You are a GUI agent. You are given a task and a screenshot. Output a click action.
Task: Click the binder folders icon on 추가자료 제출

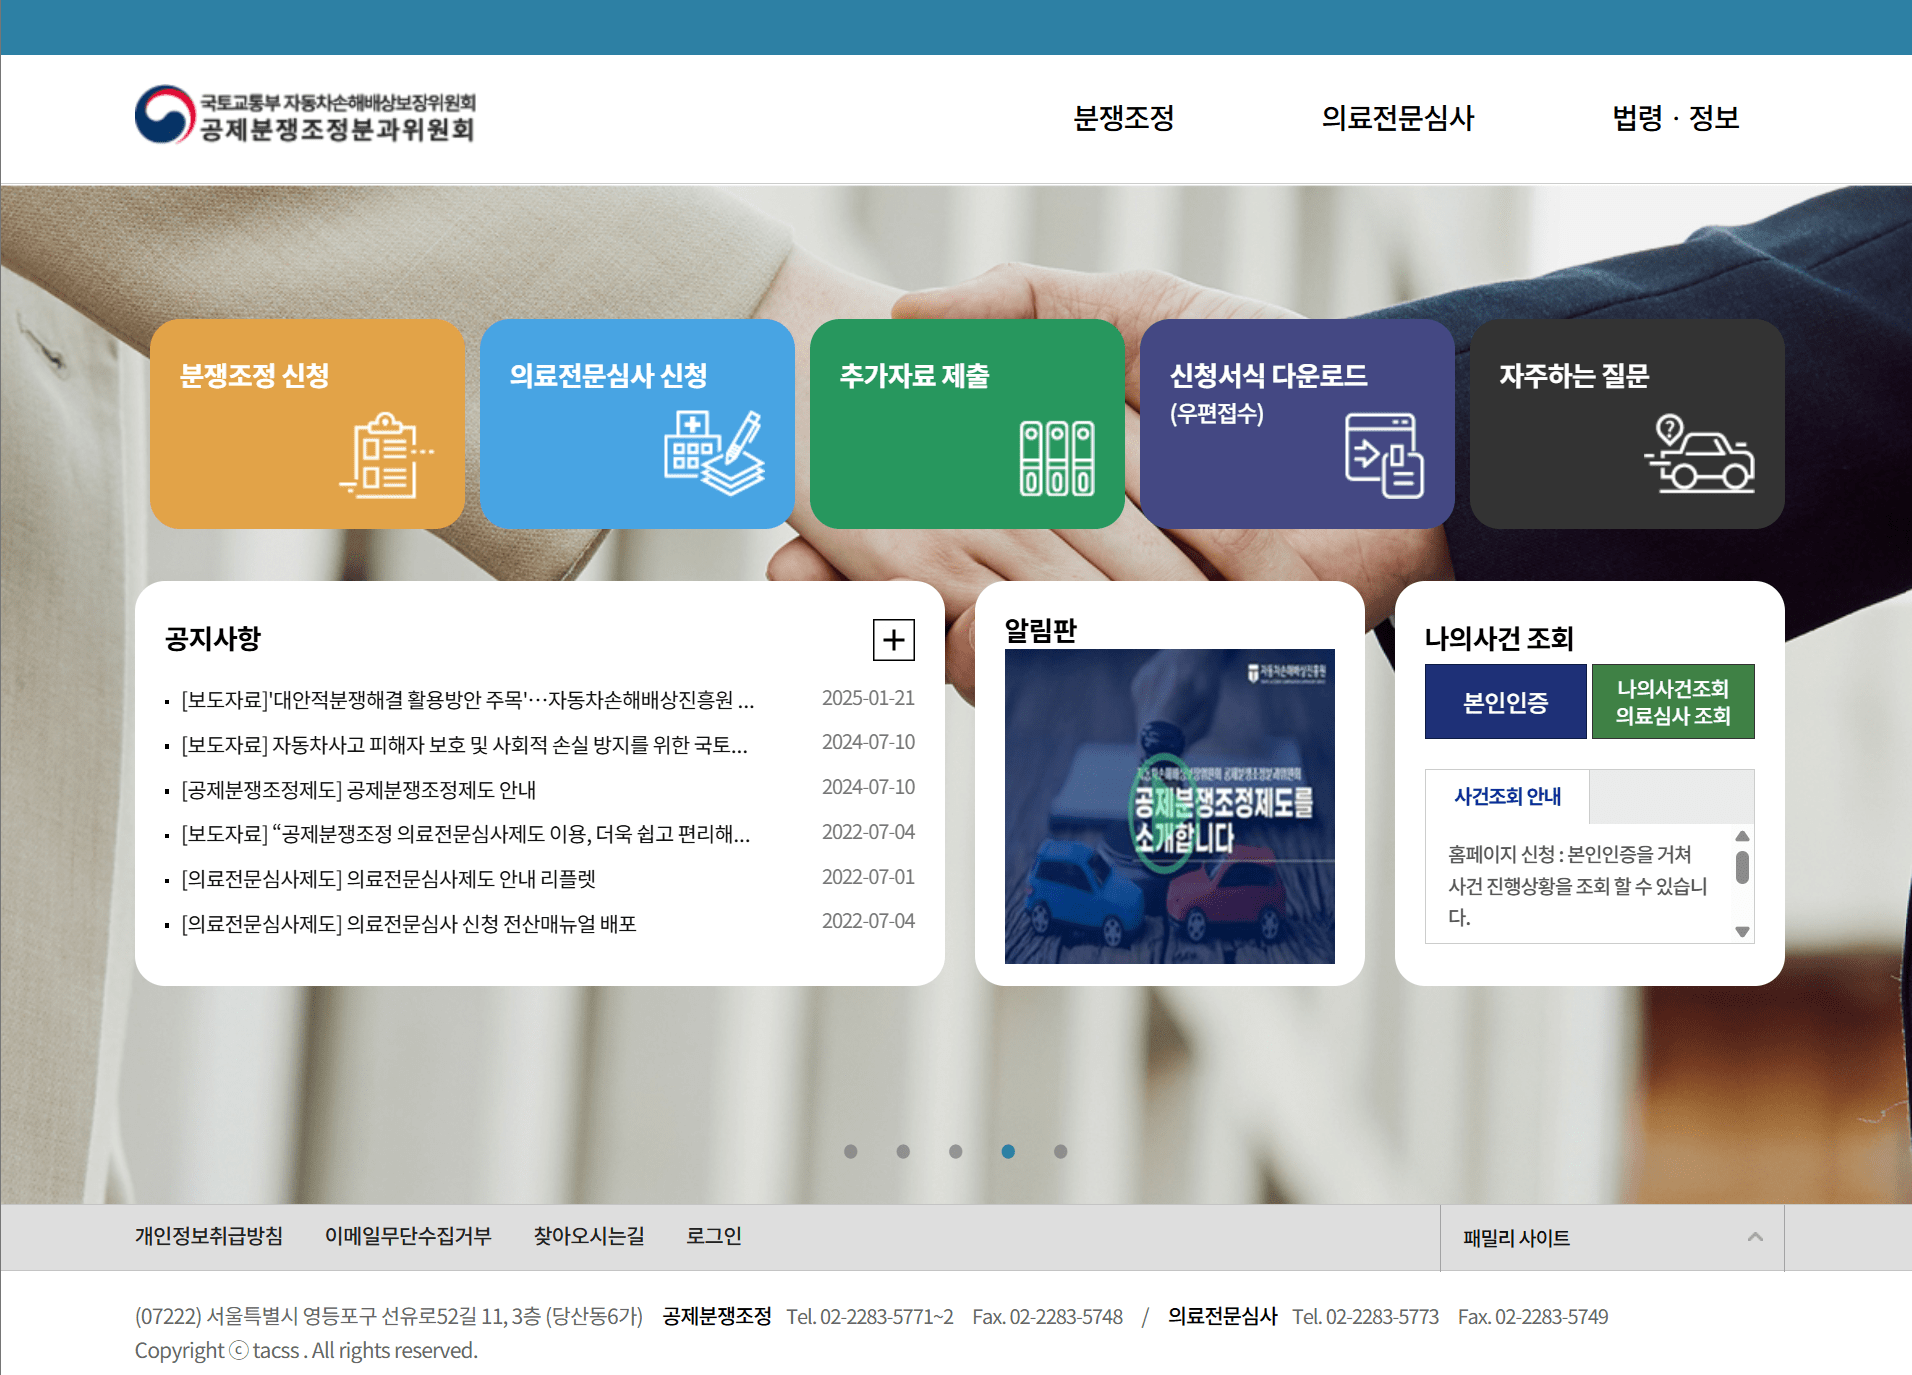(x=1056, y=458)
